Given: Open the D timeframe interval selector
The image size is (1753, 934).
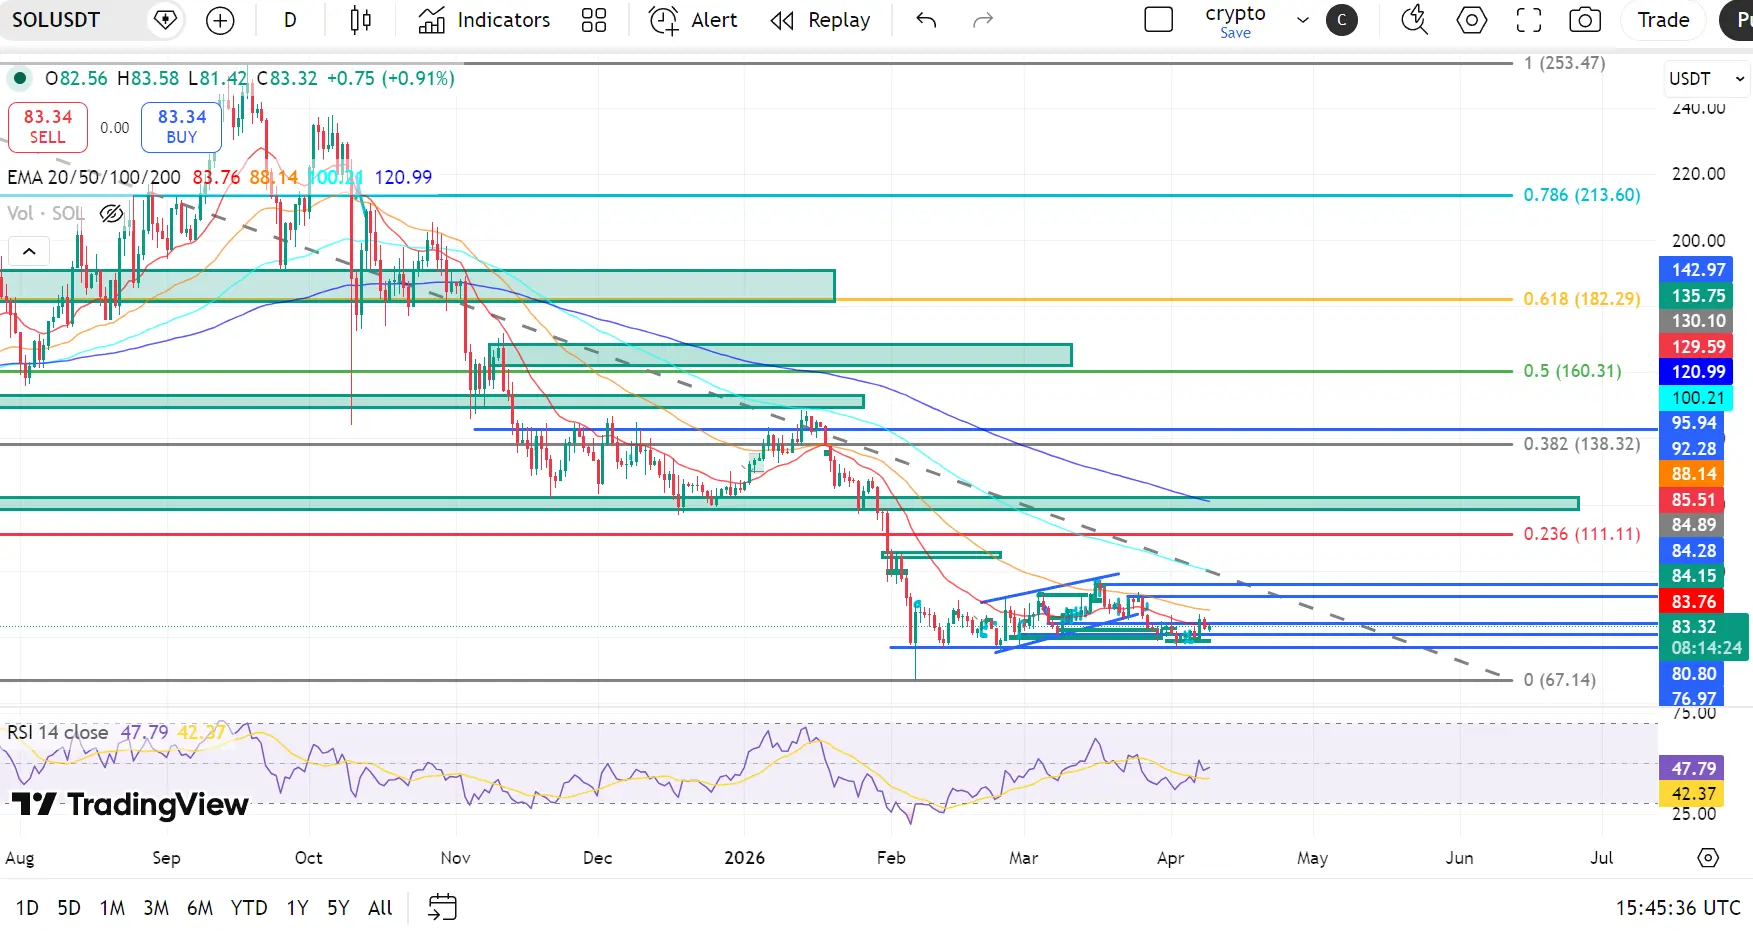Looking at the screenshot, I should click(290, 20).
